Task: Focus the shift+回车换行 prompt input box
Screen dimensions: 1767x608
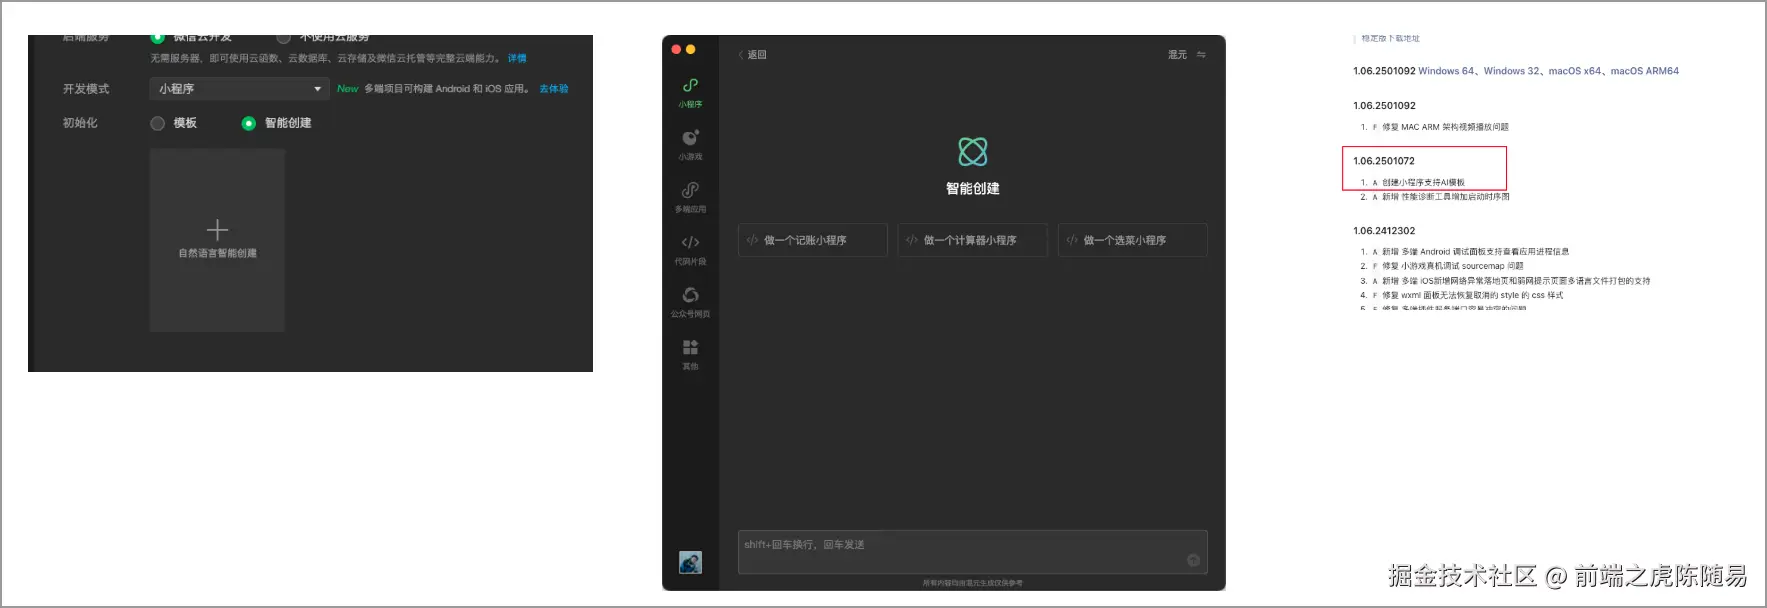Action: pyautogui.click(x=972, y=552)
